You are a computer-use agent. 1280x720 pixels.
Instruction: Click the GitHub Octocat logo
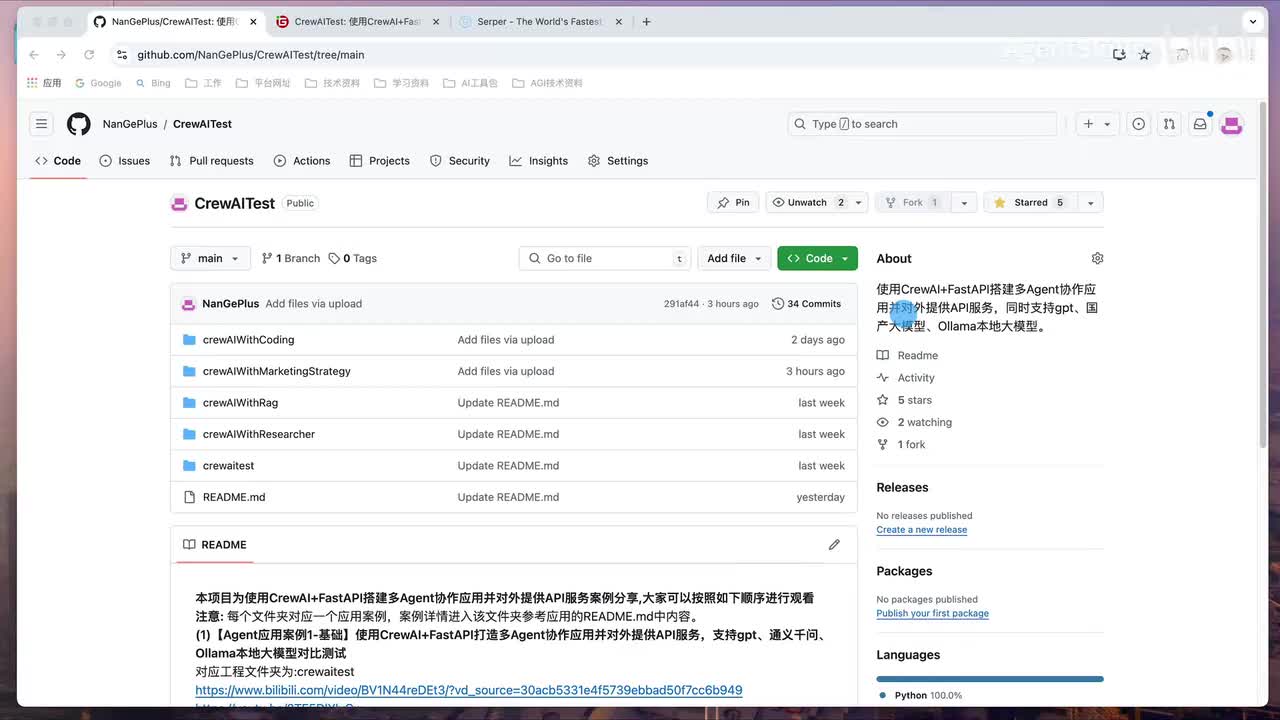(79, 124)
